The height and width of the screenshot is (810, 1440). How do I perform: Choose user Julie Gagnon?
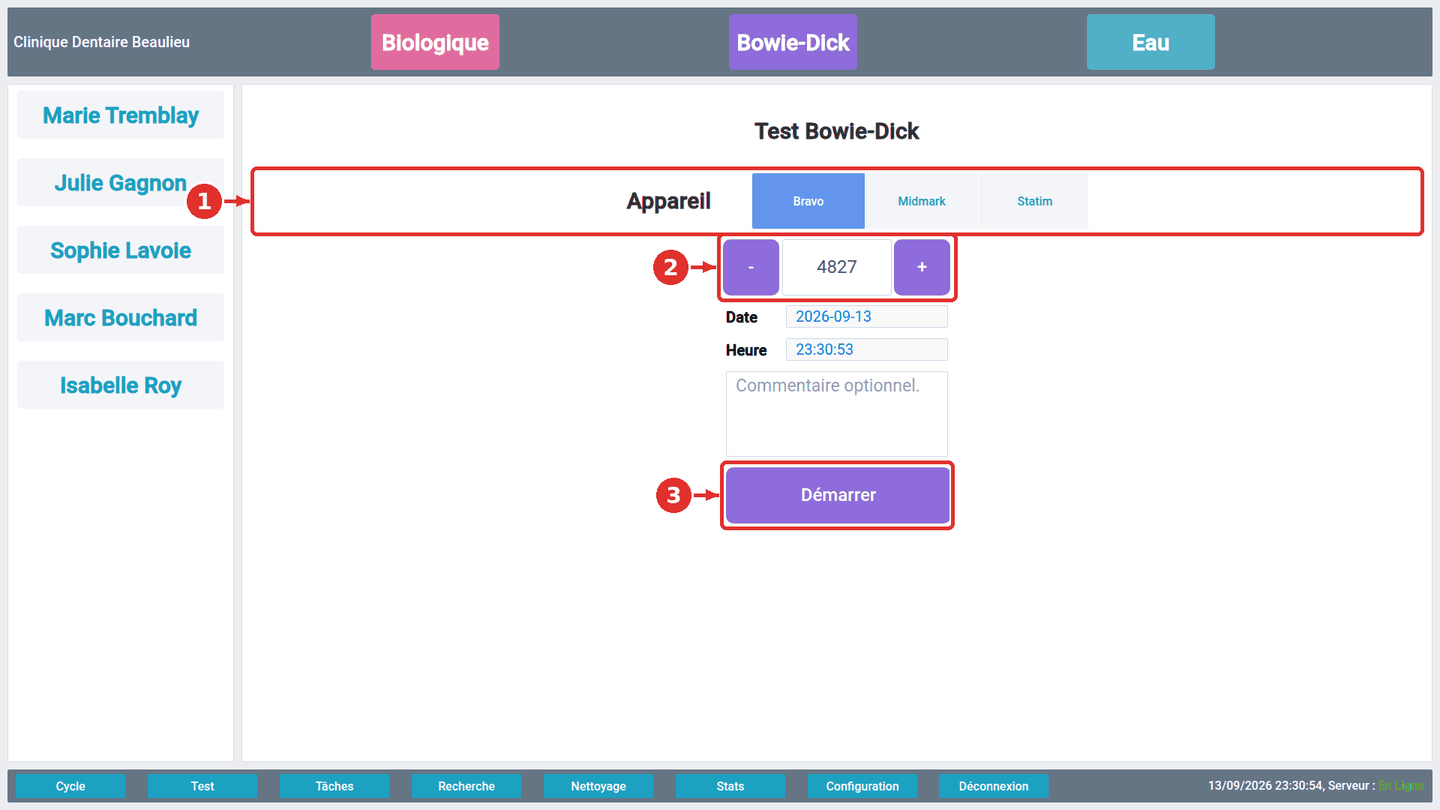(121, 183)
